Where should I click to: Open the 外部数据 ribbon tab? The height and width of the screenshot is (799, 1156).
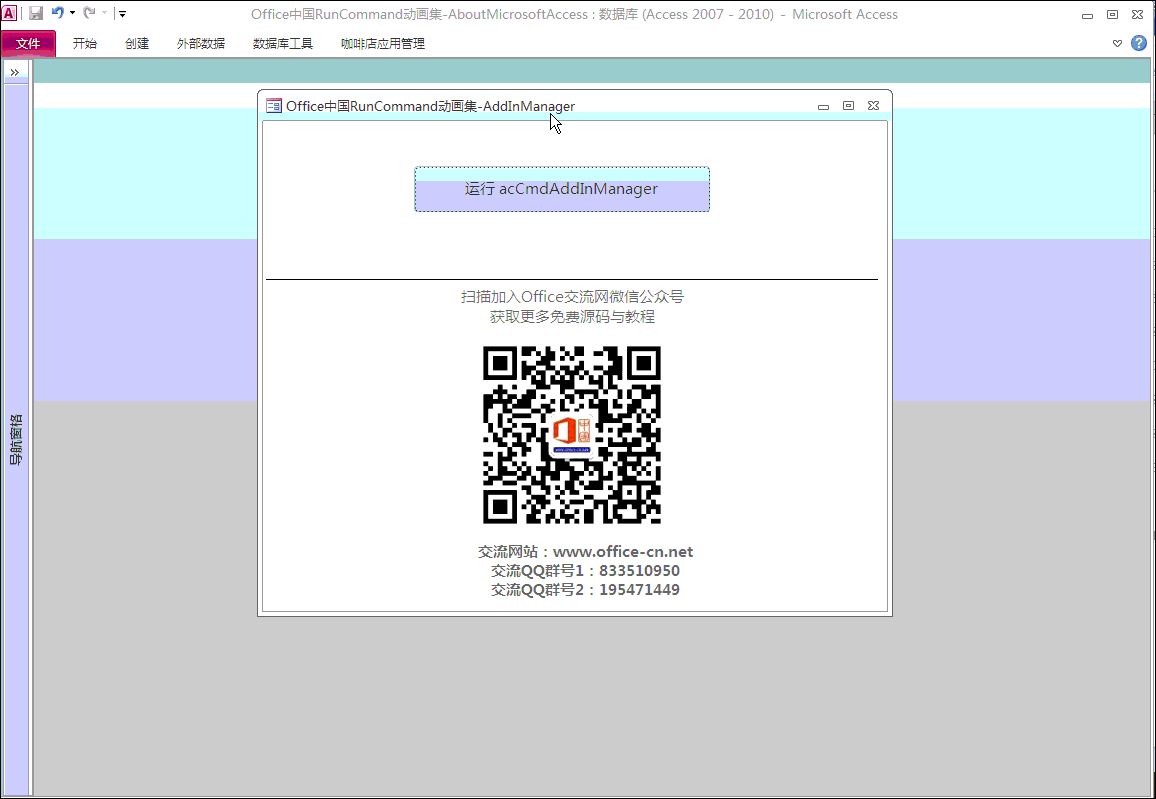point(201,43)
